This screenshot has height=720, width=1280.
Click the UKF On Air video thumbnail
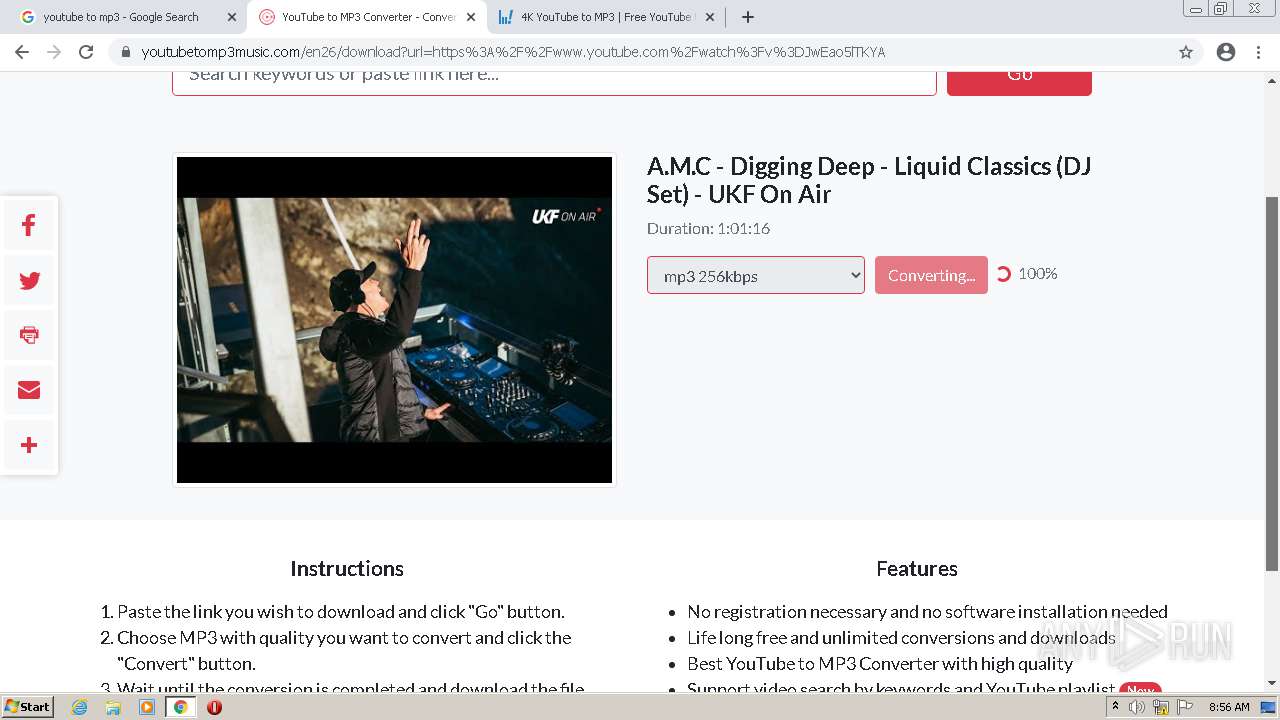point(394,320)
